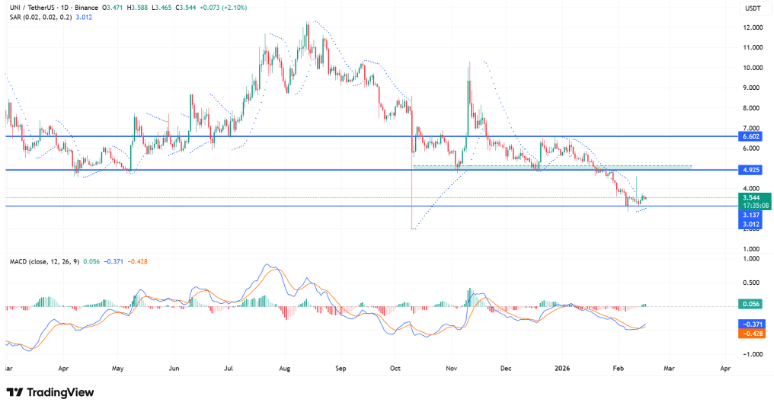This screenshot has height=409, width=774.
Task: Select the green dashed rectangle zone
Action: point(550,166)
